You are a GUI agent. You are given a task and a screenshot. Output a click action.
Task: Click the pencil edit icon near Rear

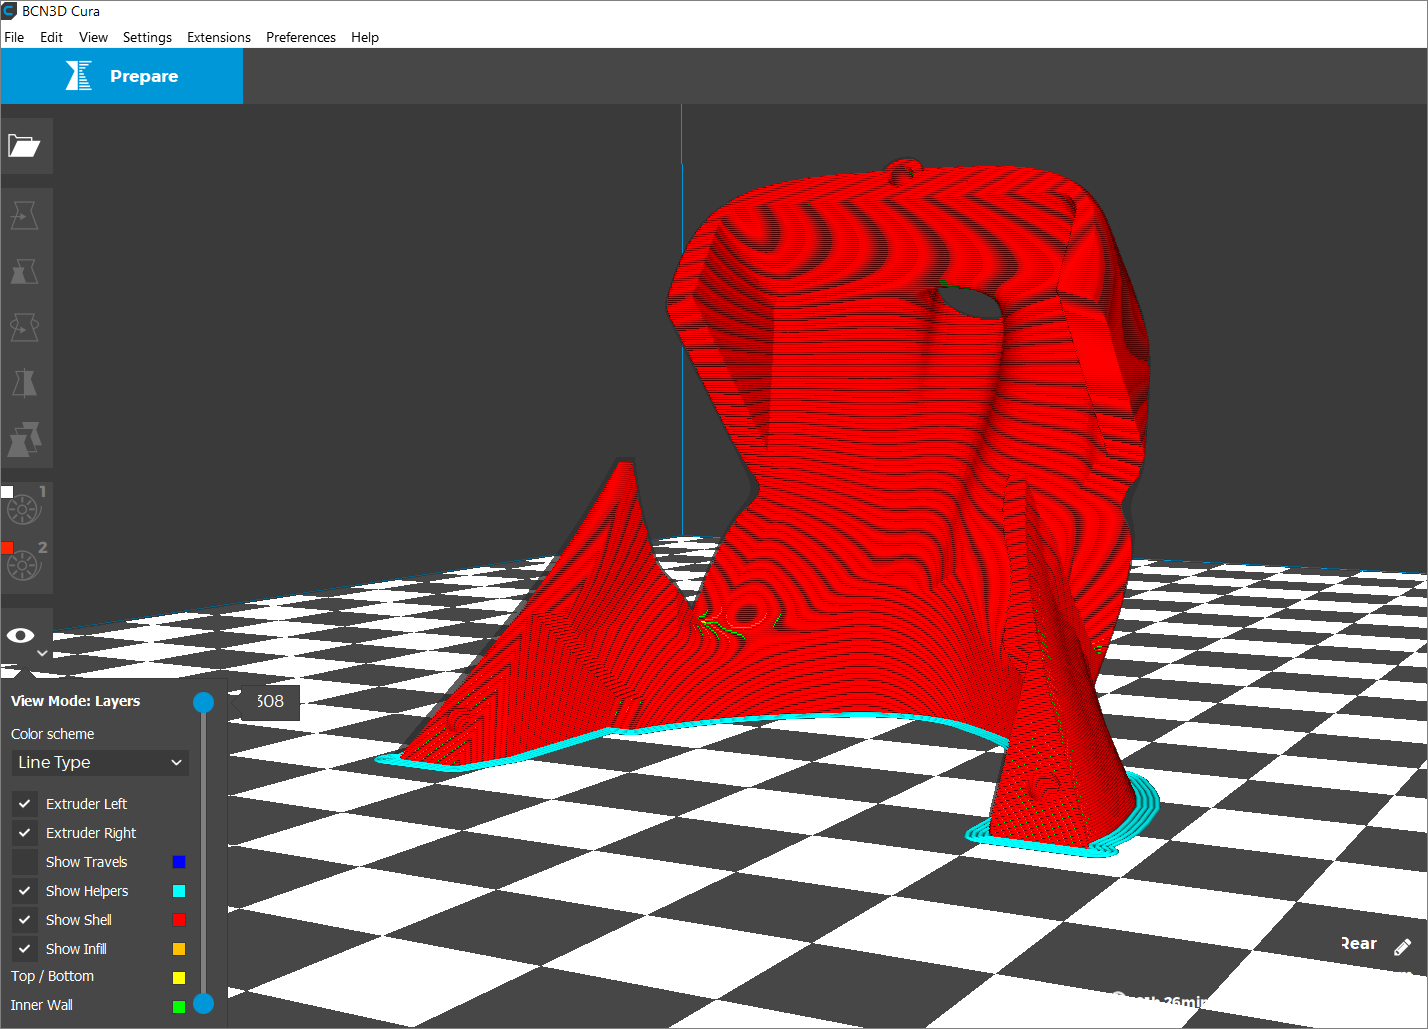pyautogui.click(x=1402, y=946)
